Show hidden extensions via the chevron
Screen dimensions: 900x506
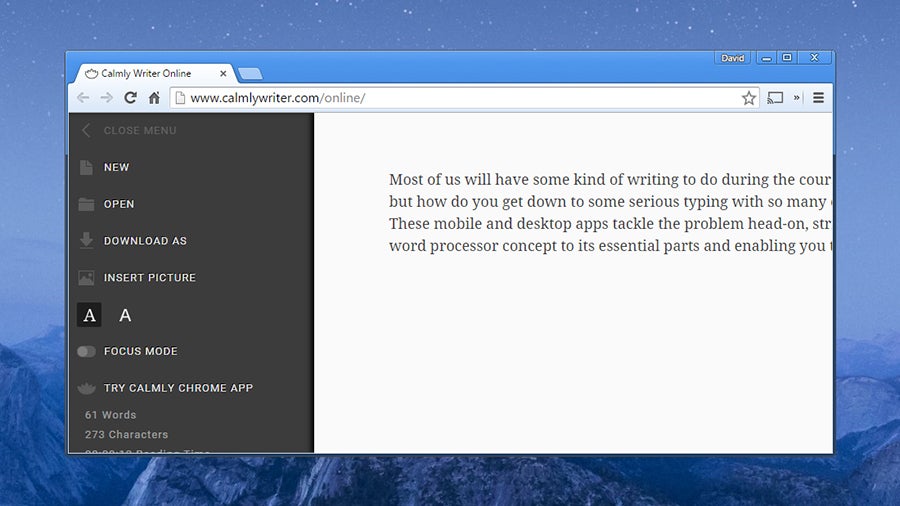point(797,98)
